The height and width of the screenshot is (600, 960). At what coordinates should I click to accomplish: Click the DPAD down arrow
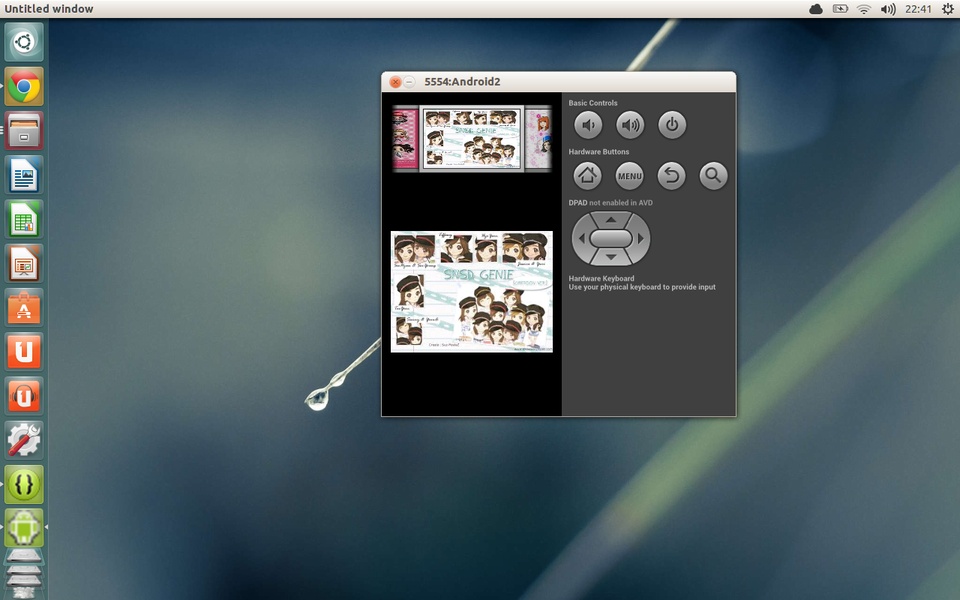pos(611,257)
